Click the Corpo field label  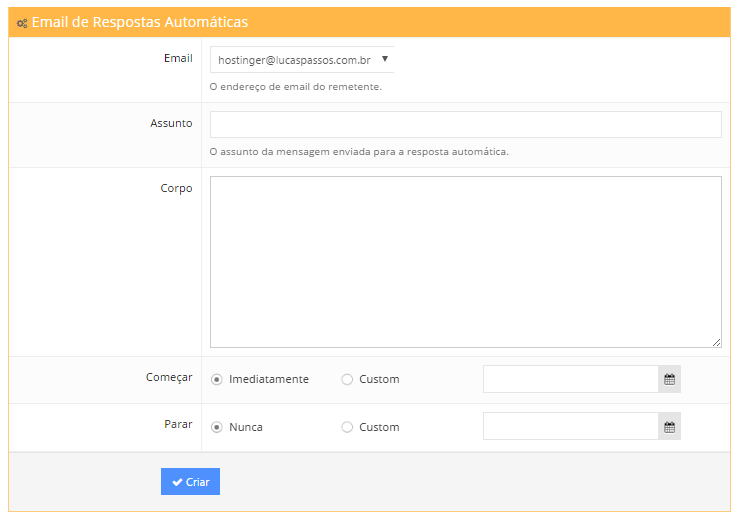(x=176, y=188)
